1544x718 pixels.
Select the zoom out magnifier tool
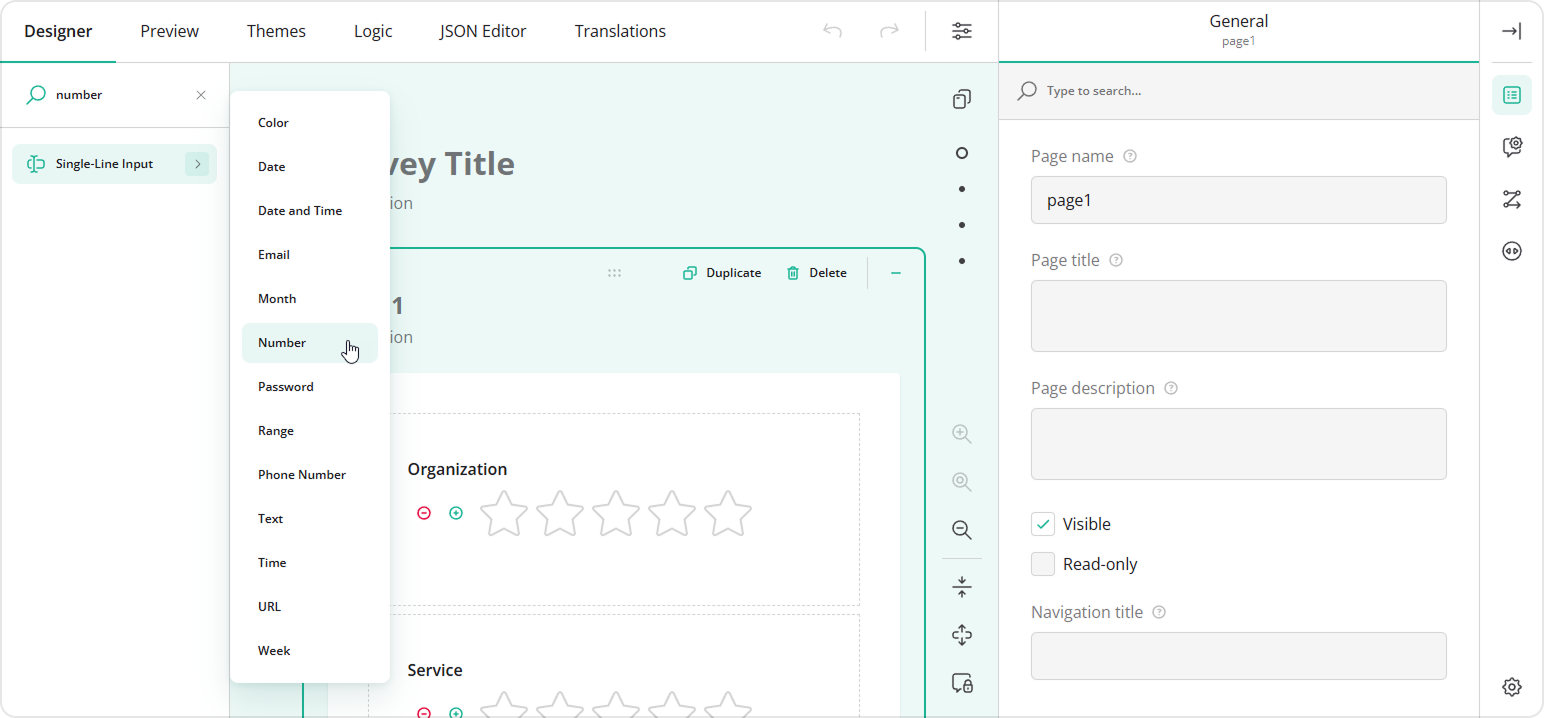click(x=961, y=530)
